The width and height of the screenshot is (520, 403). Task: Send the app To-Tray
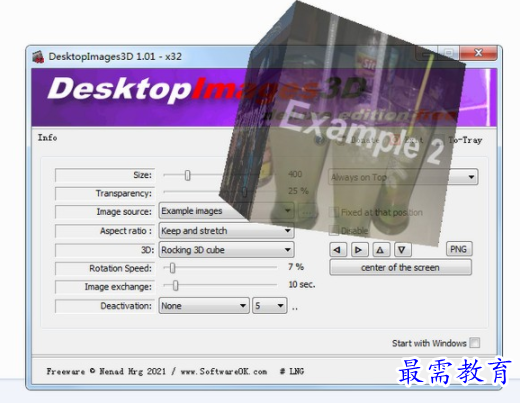point(465,140)
